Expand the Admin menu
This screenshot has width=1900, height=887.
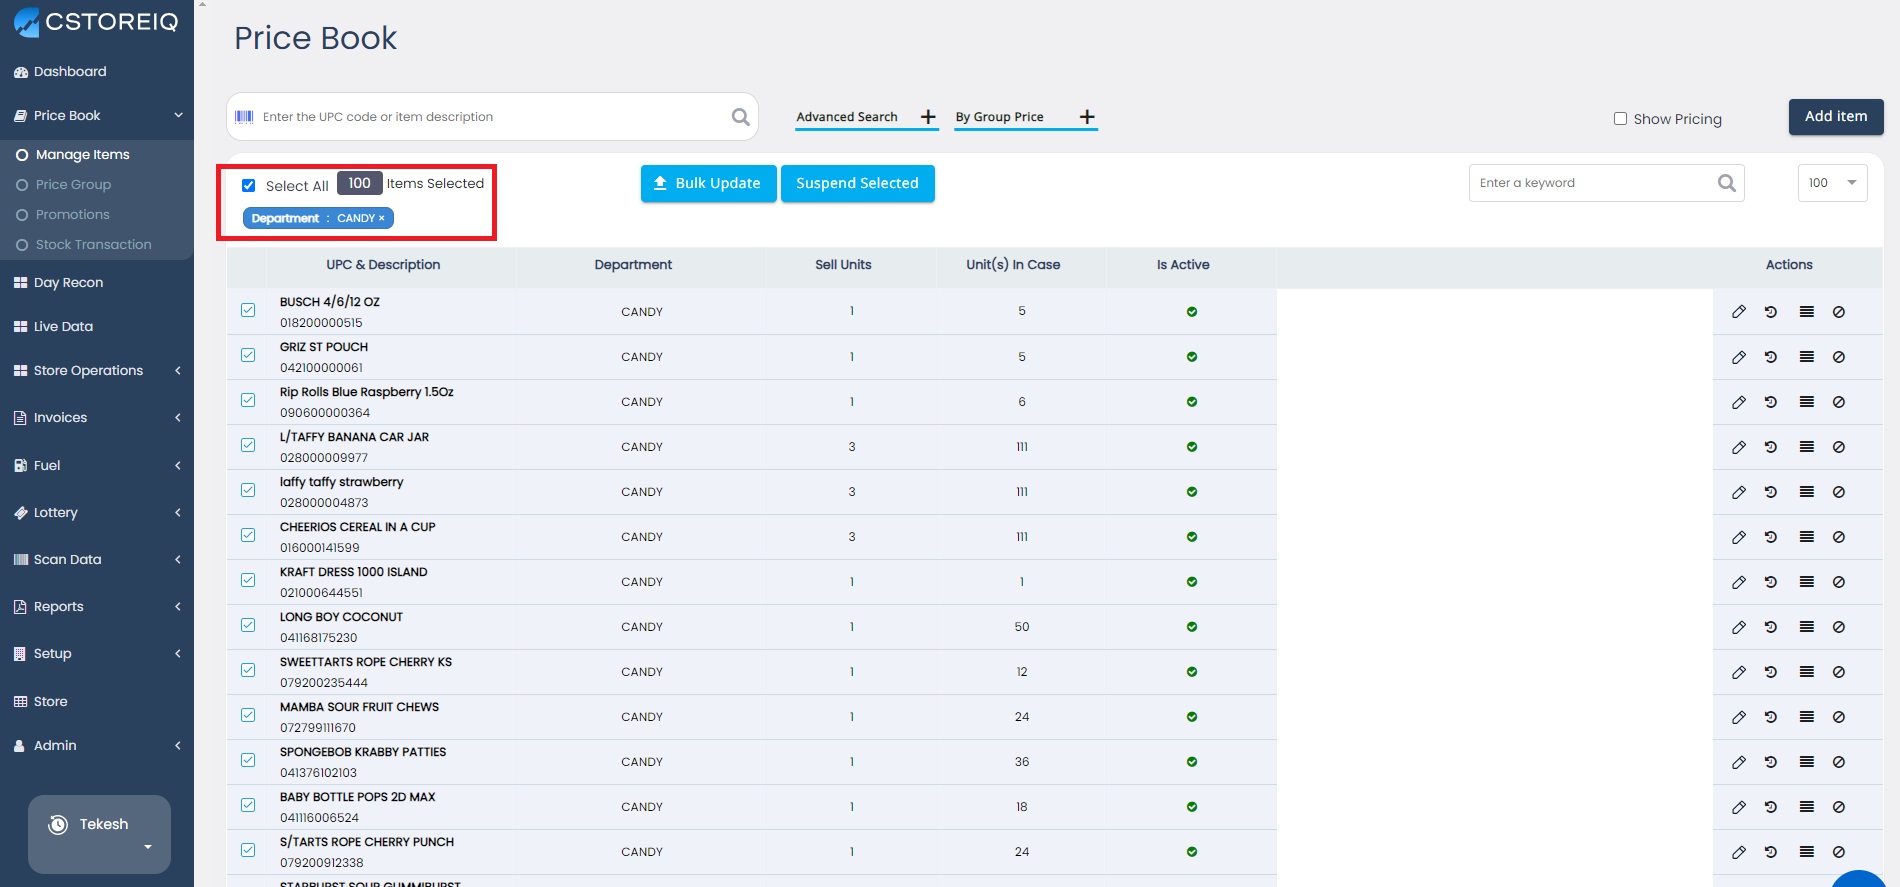point(97,745)
